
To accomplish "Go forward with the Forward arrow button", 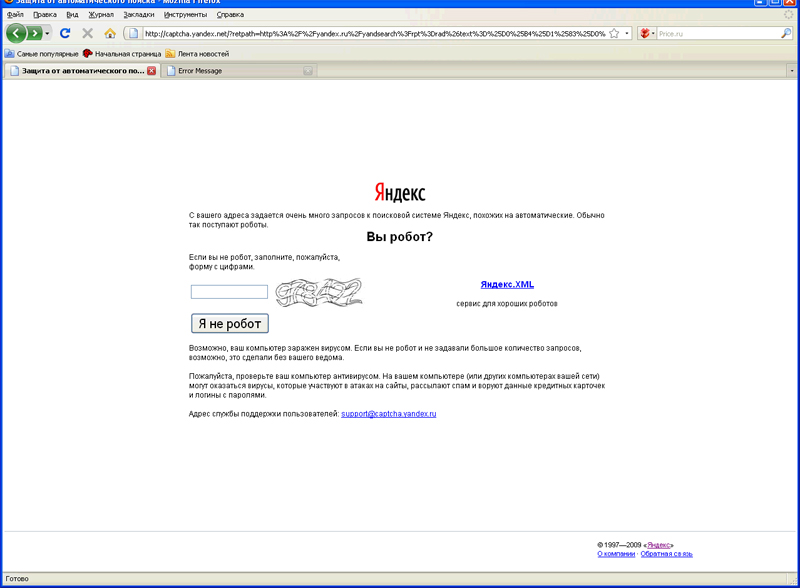I will pyautogui.click(x=35, y=34).
